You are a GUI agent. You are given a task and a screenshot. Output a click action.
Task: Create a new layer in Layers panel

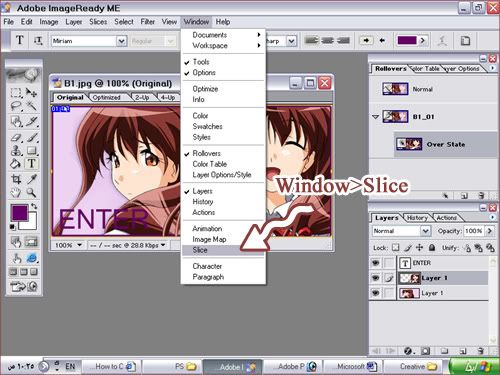point(463,351)
